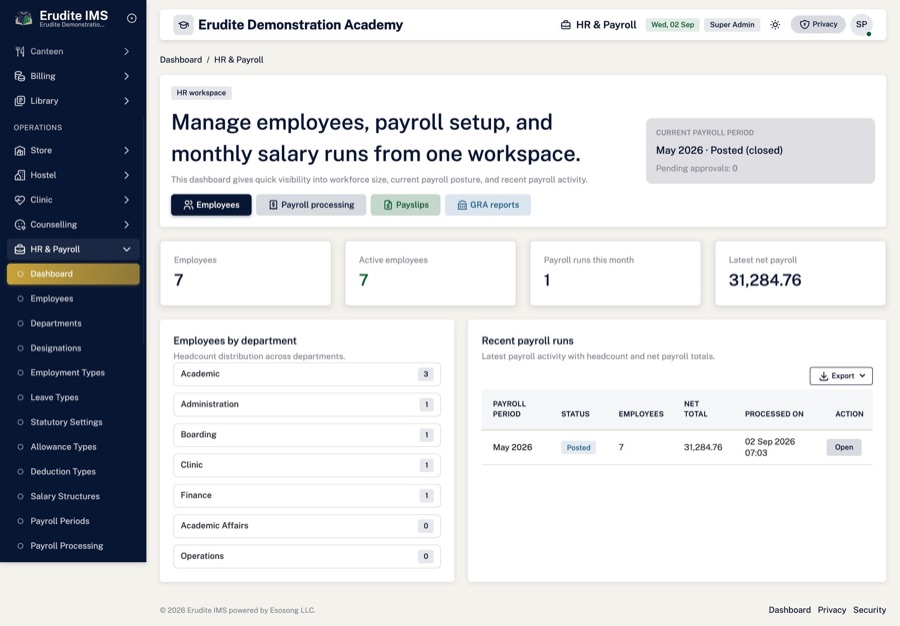The width and height of the screenshot is (900, 626).
Task: Click footer Privacy link
Action: pos(832,610)
